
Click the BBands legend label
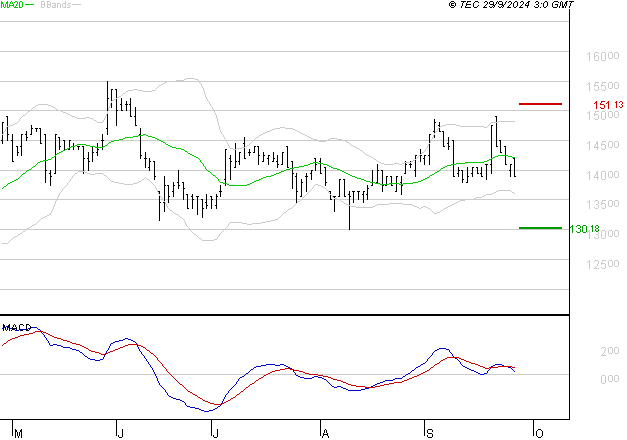[56, 5]
